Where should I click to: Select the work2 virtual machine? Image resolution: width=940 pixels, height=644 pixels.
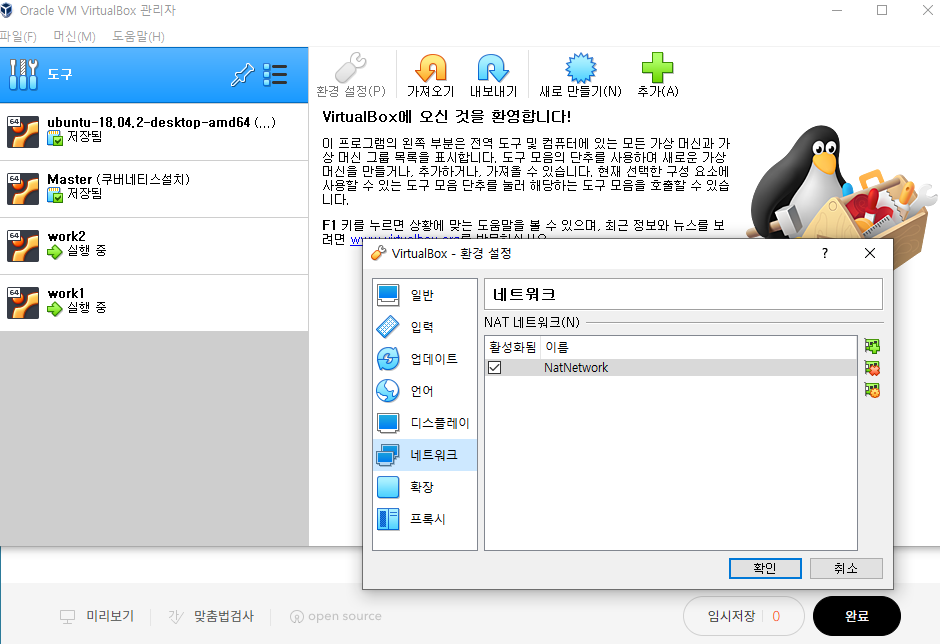pos(154,246)
